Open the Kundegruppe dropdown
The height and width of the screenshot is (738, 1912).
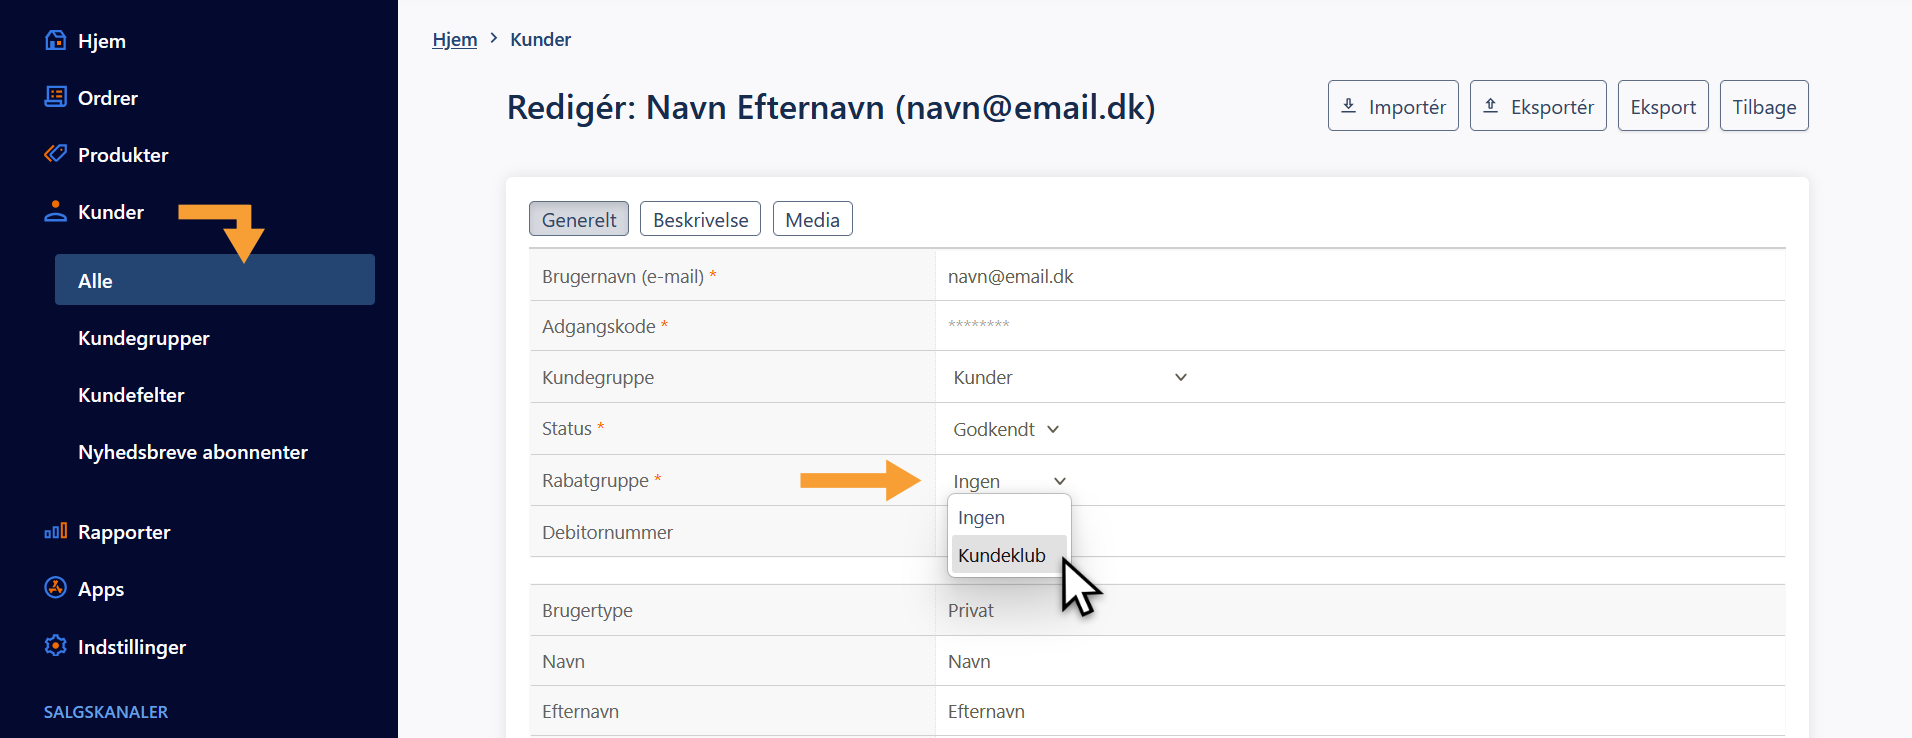click(x=1068, y=377)
